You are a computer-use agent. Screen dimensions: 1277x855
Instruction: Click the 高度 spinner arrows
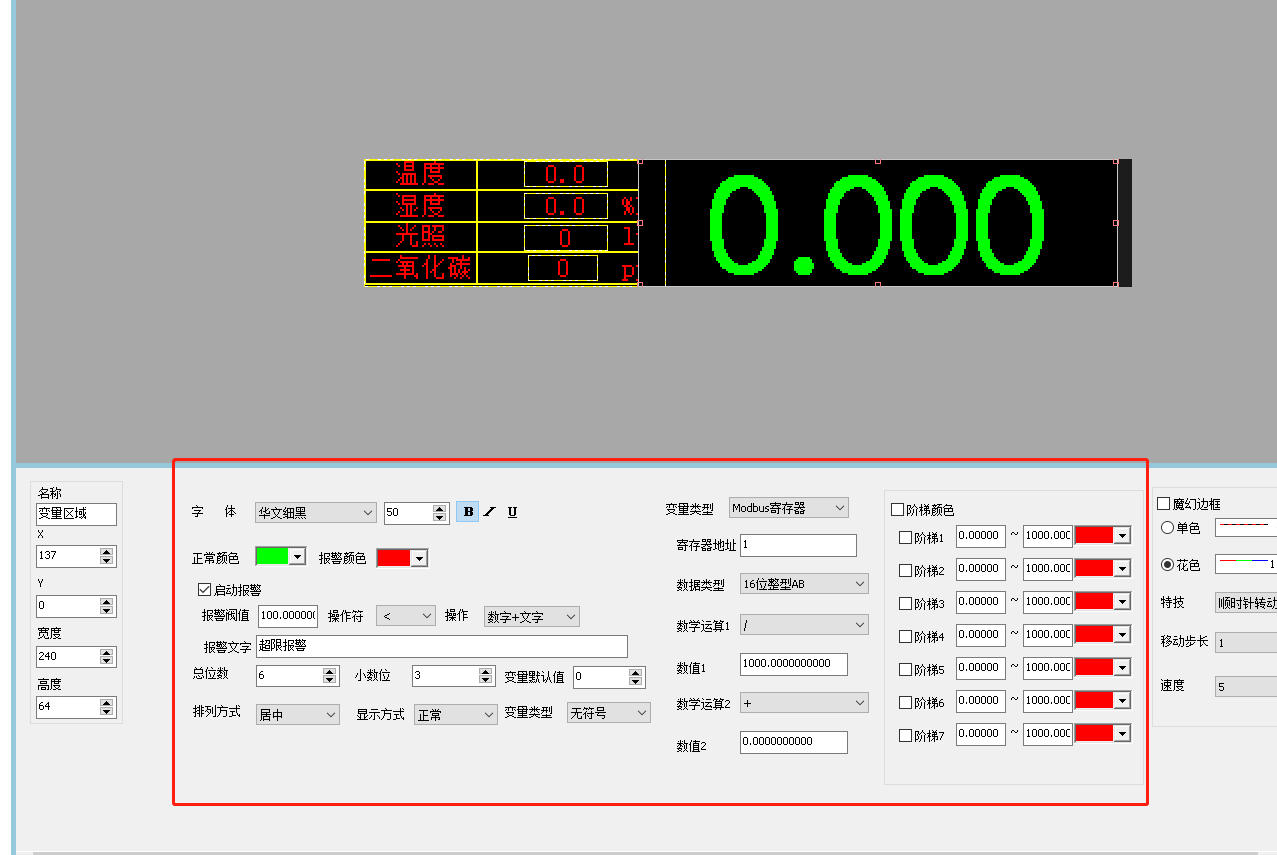(107, 707)
